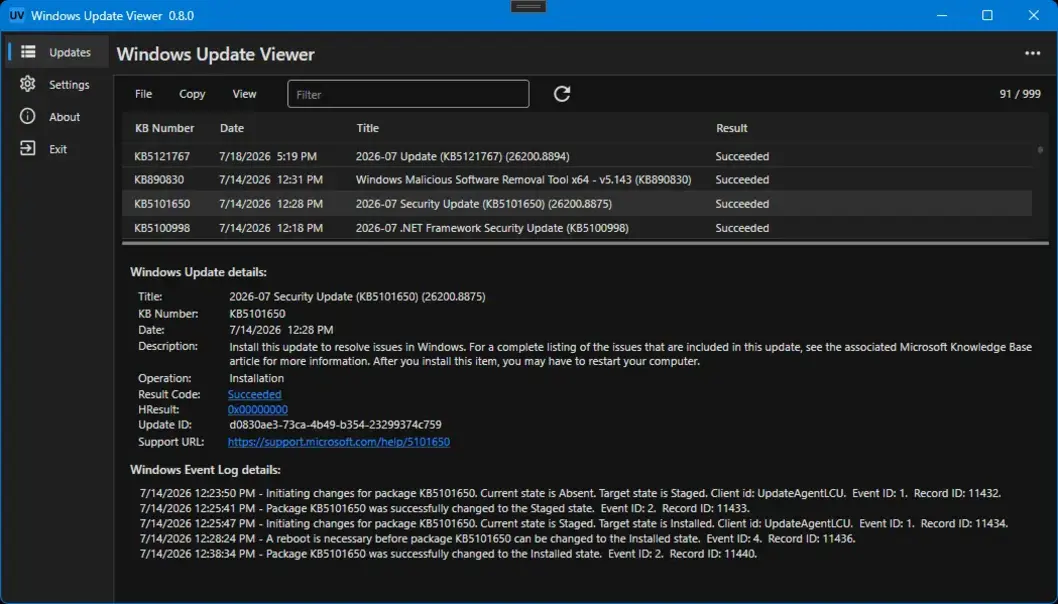This screenshot has width=1058, height=604.
Task: Open the View menu
Action: click(x=244, y=94)
